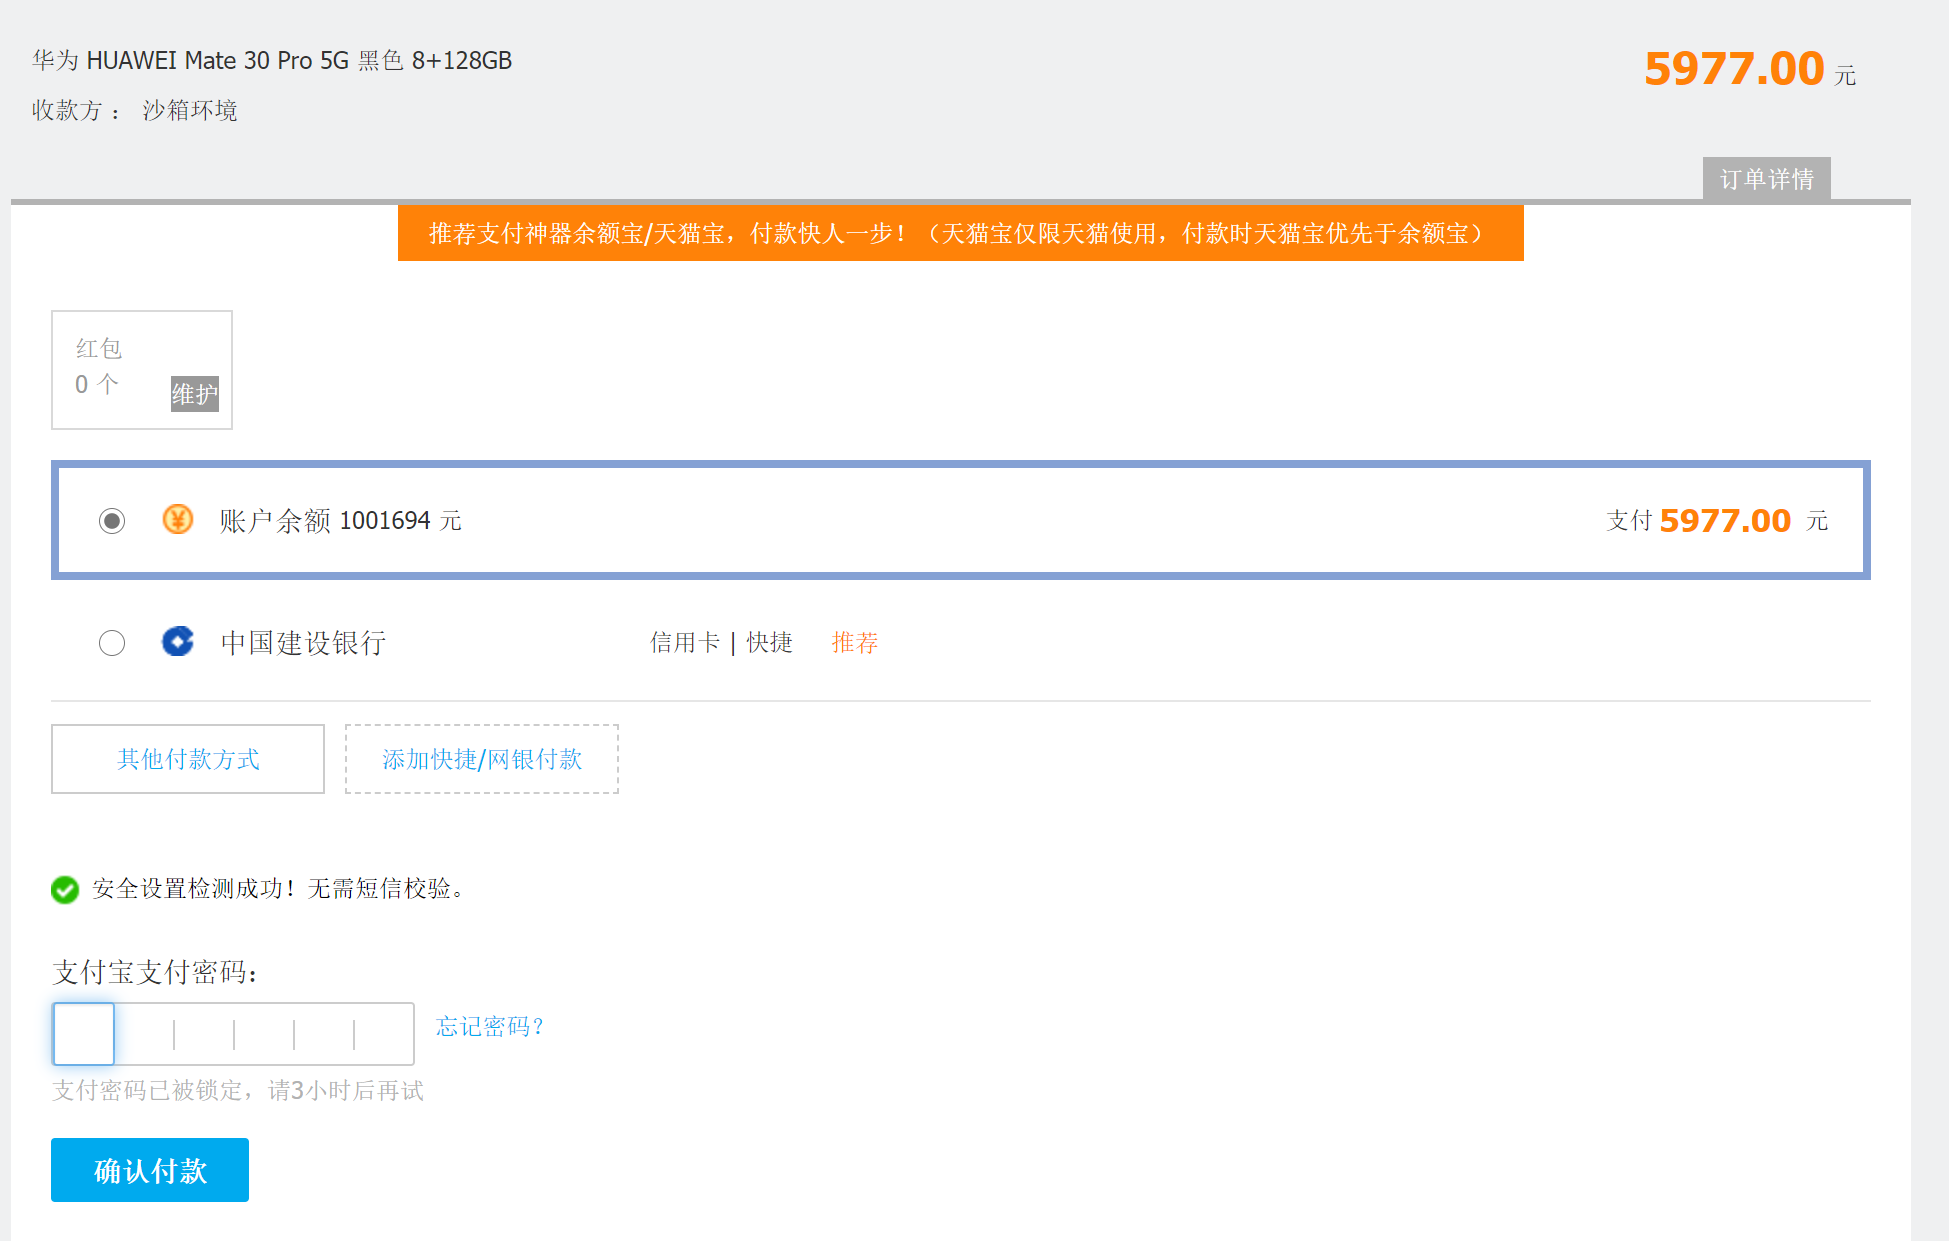Click the 信用卡 | 快捷 label text

tap(721, 642)
